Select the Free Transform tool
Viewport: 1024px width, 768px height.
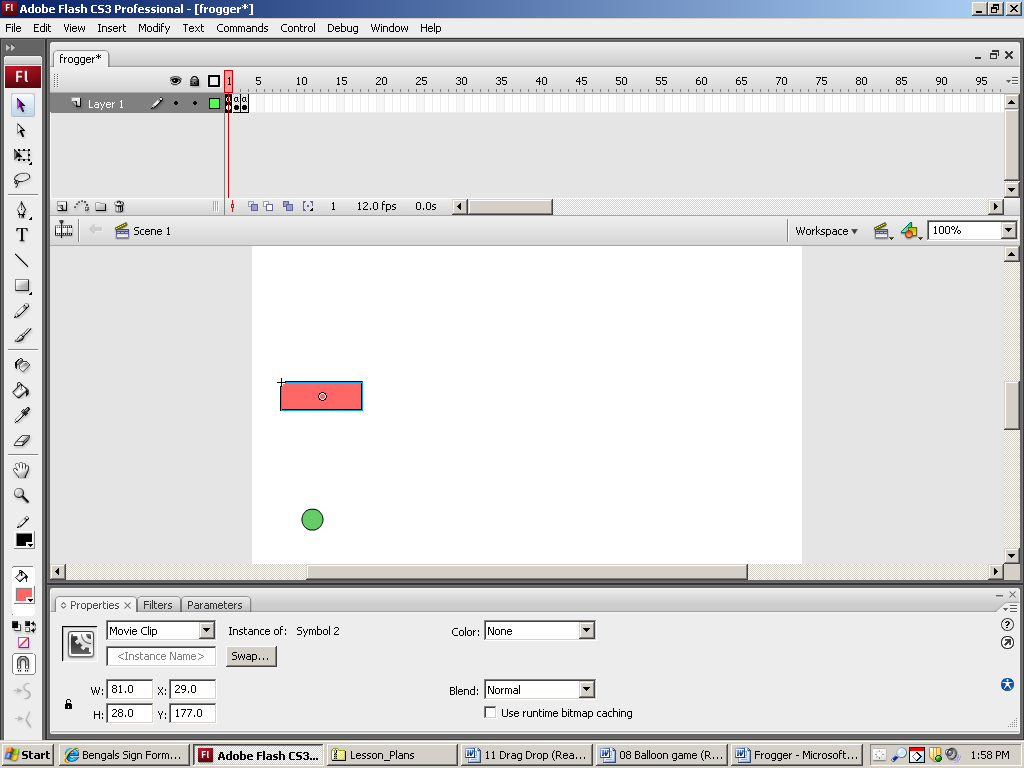(22, 156)
